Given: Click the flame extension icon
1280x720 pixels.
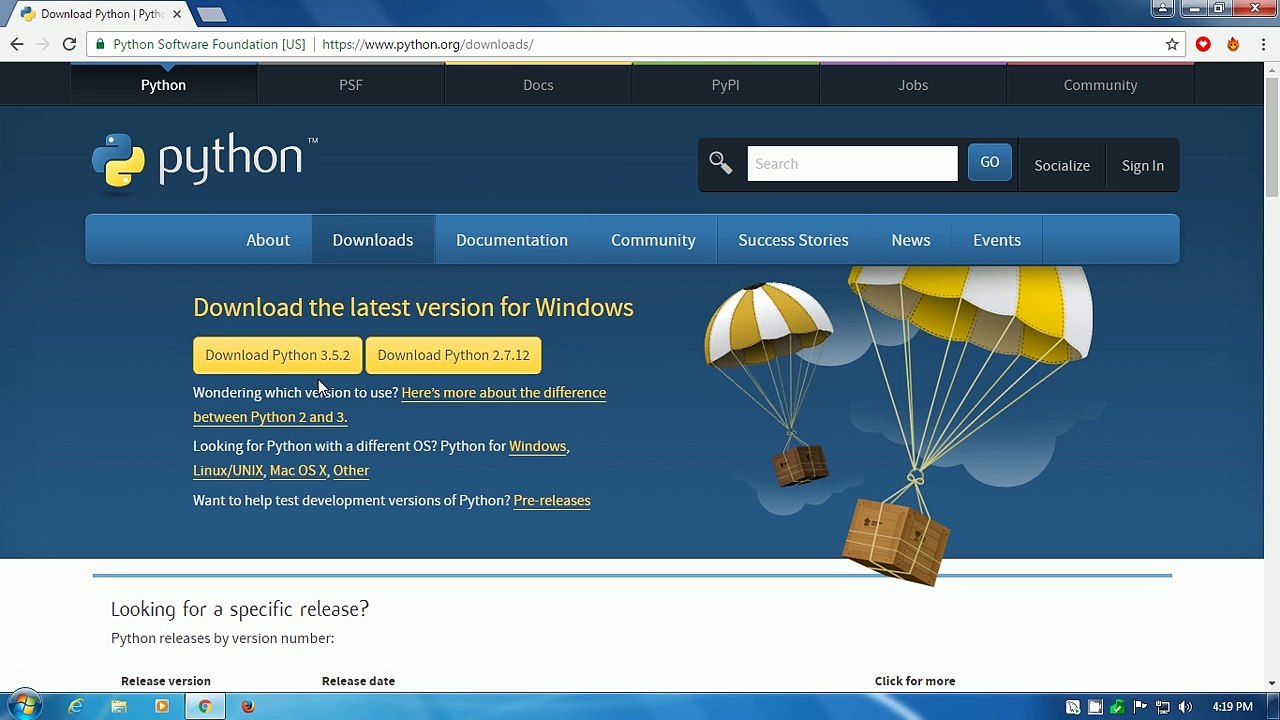Looking at the screenshot, I should tap(1233, 44).
